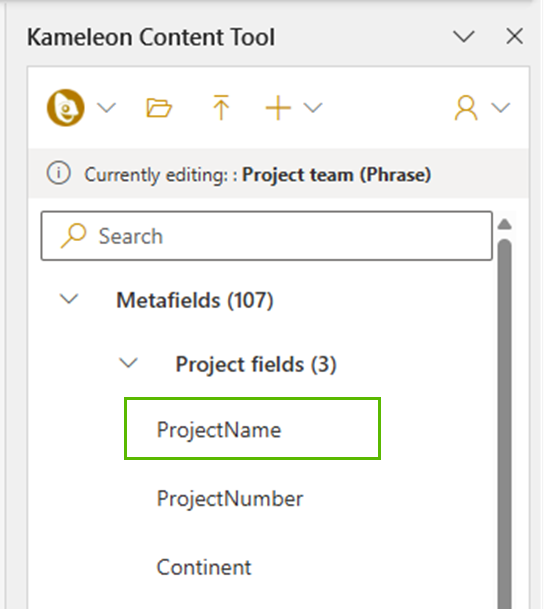The image size is (546, 609).
Task: Select the Continent metafield
Action: click(204, 567)
